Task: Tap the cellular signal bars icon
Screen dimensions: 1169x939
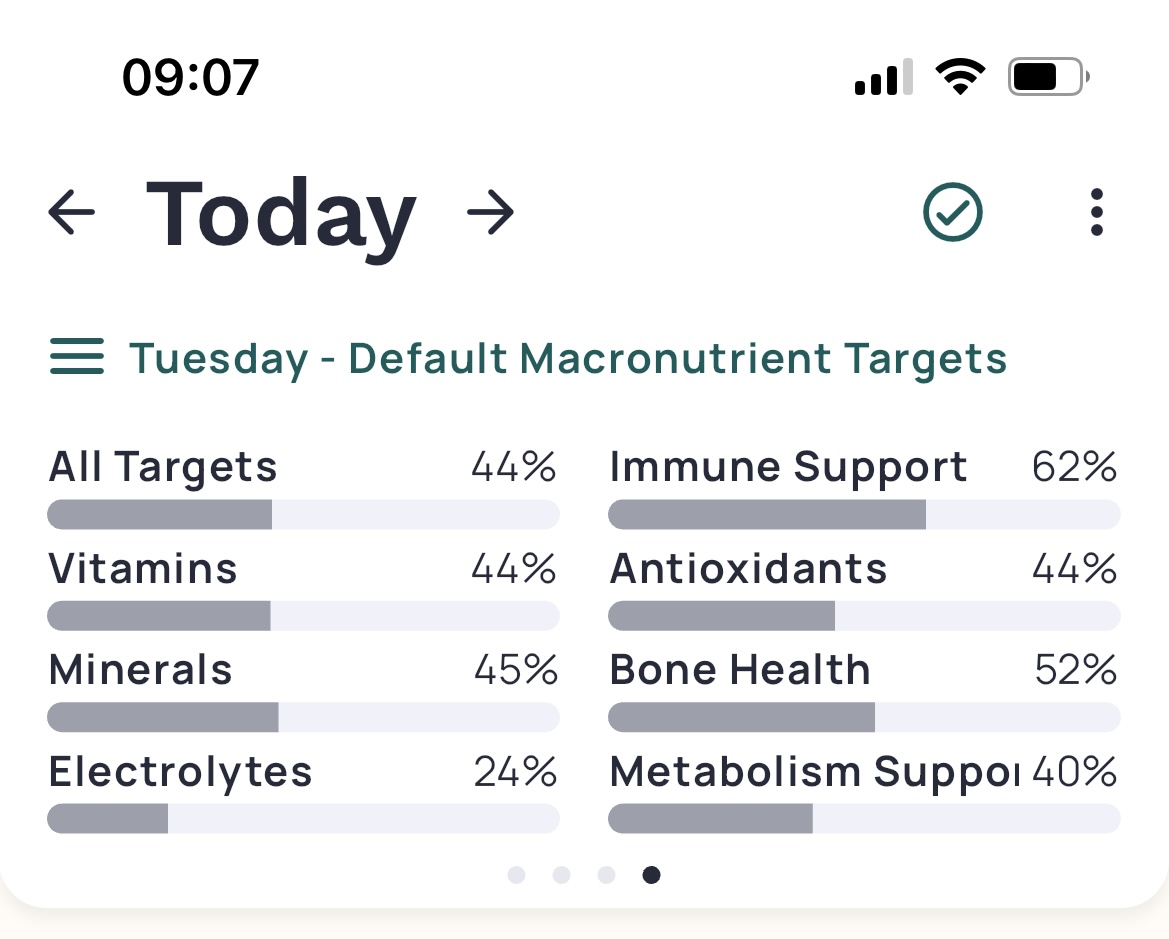Action: click(884, 77)
